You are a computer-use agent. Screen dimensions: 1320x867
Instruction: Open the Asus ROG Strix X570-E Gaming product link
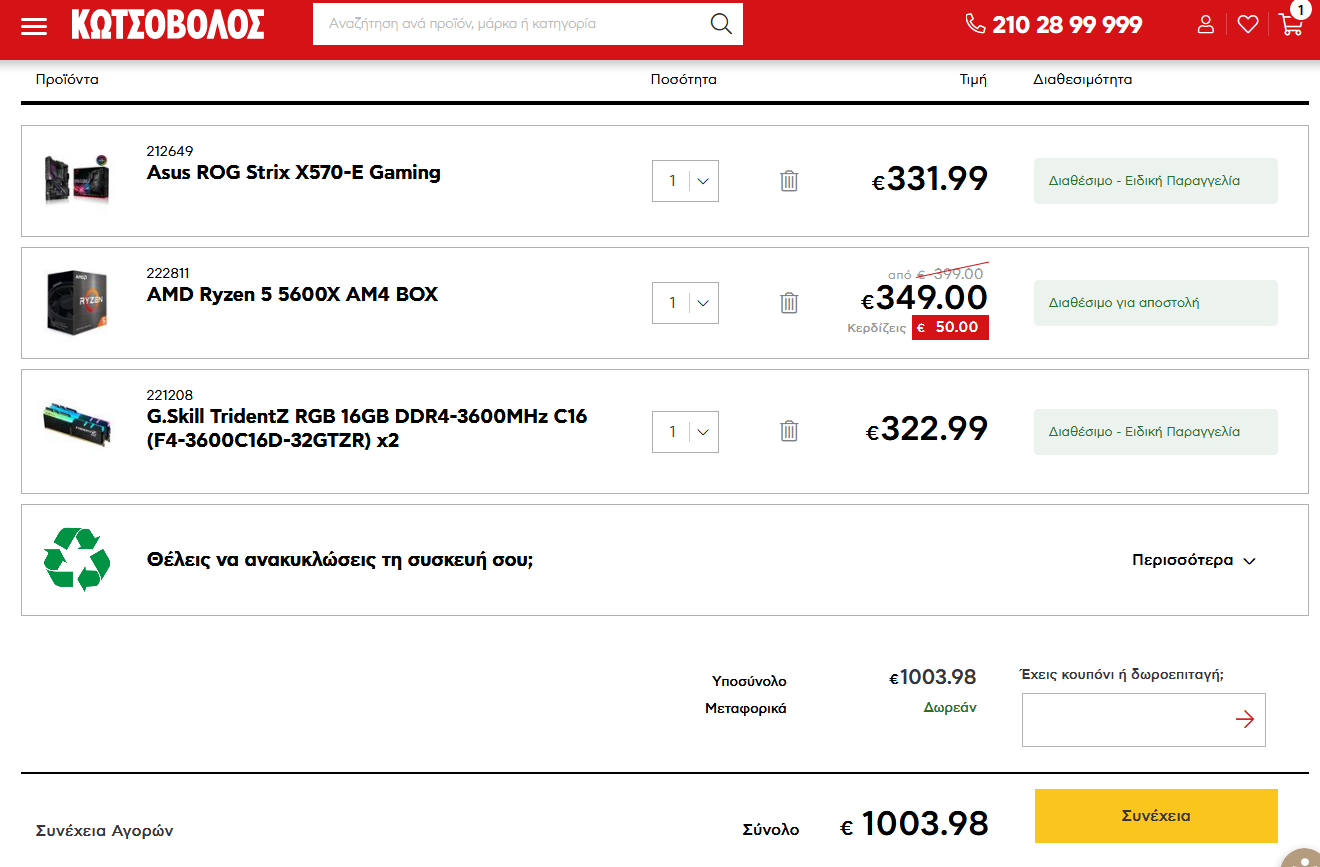coord(294,172)
